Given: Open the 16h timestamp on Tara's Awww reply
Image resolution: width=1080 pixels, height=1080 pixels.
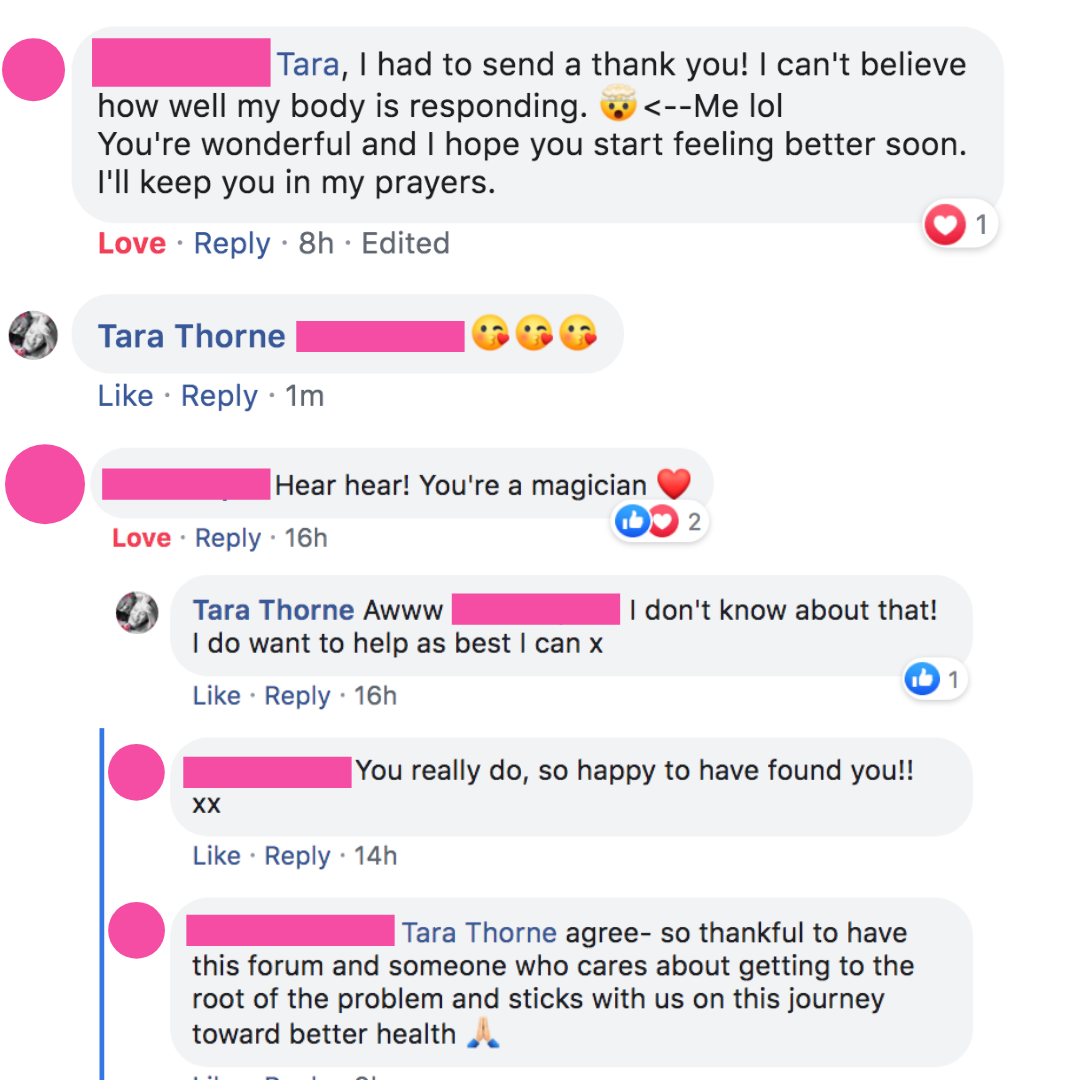Looking at the screenshot, I should coord(375,696).
